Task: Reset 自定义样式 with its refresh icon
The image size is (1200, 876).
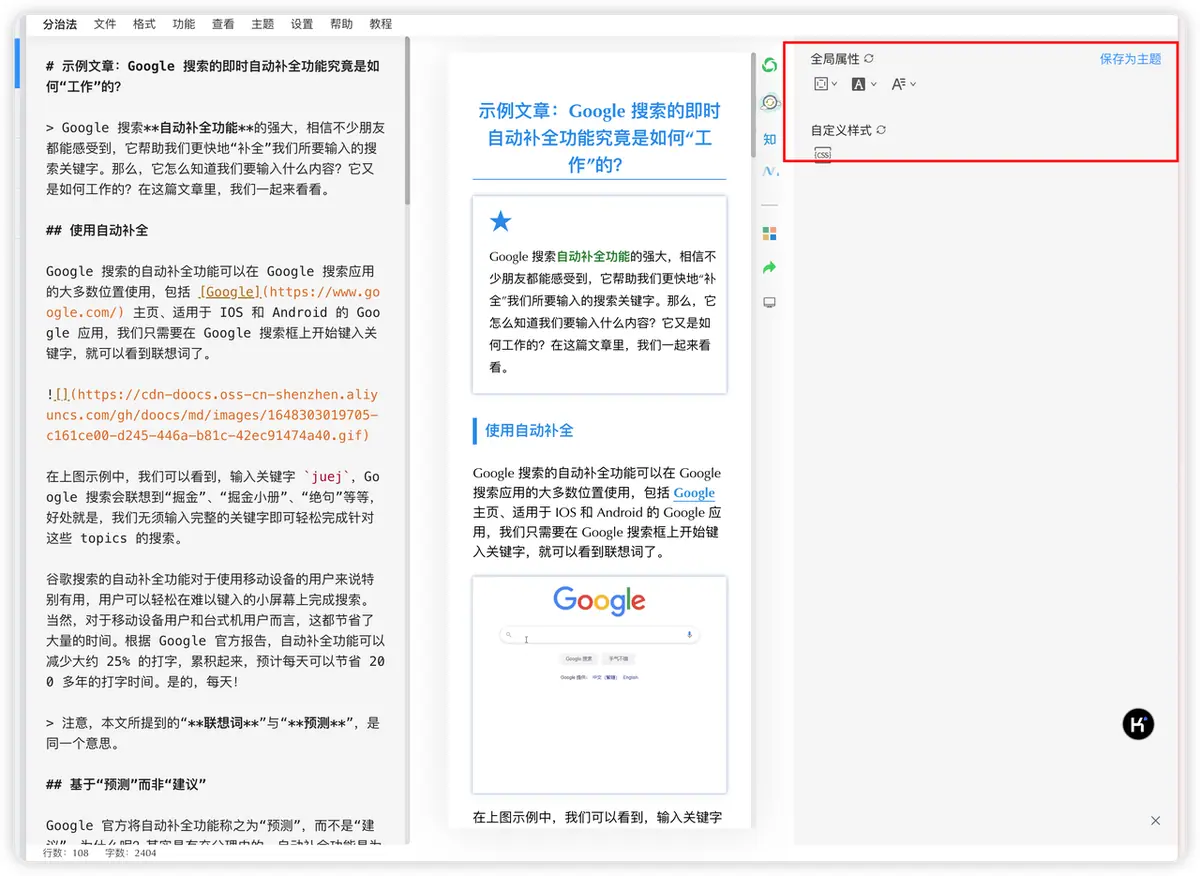Action: coord(881,130)
